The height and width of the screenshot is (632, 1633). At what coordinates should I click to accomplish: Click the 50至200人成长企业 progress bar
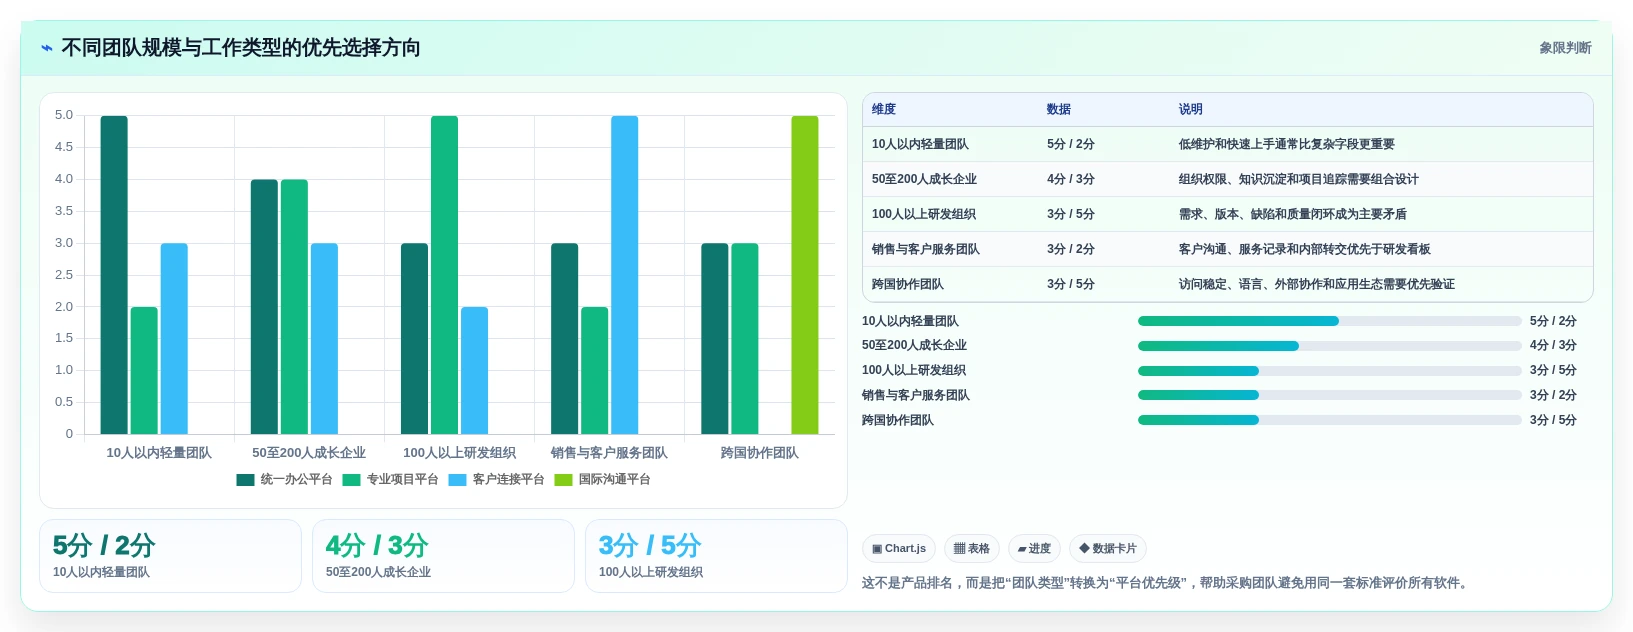pyautogui.click(x=1329, y=346)
